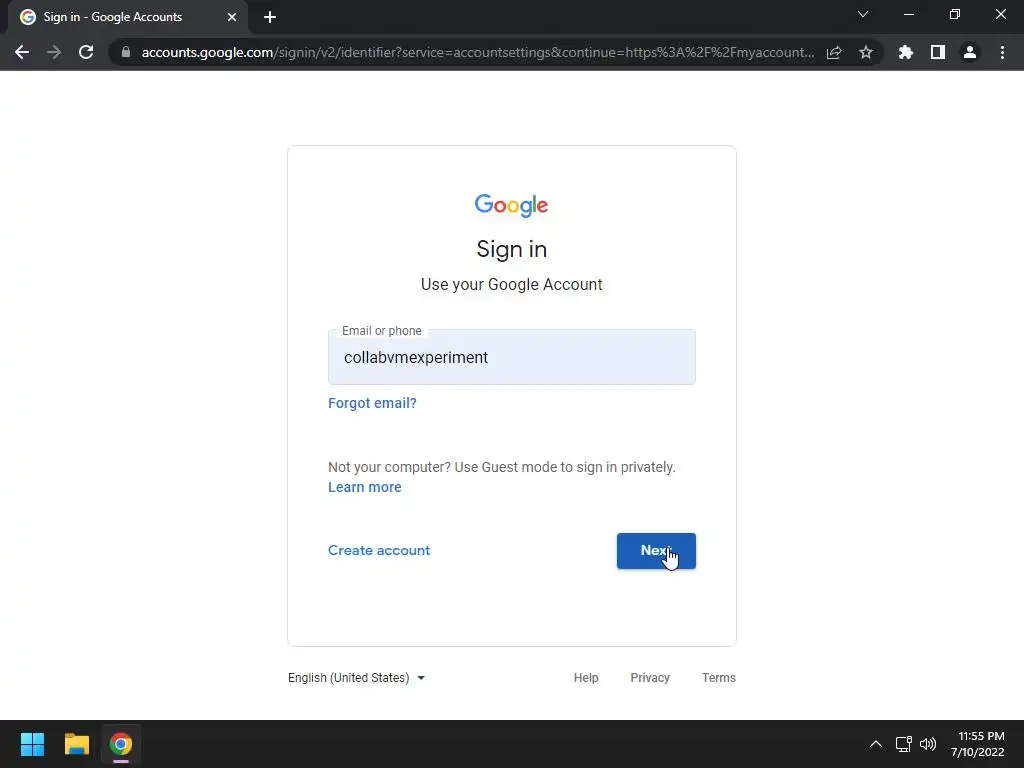1024x768 pixels.
Task: Open the tab search chevron
Action: coord(863,14)
